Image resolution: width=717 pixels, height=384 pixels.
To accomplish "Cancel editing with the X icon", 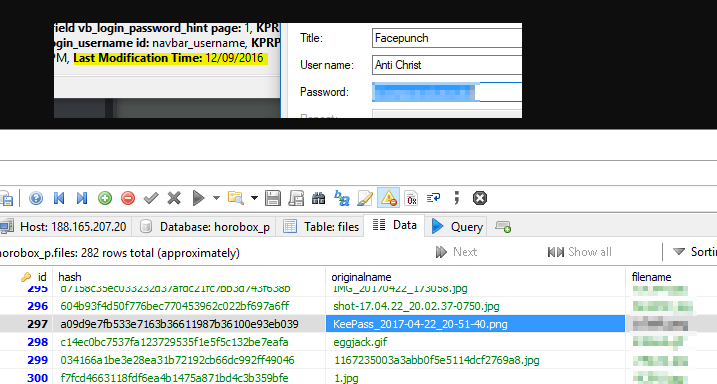I will click(174, 198).
